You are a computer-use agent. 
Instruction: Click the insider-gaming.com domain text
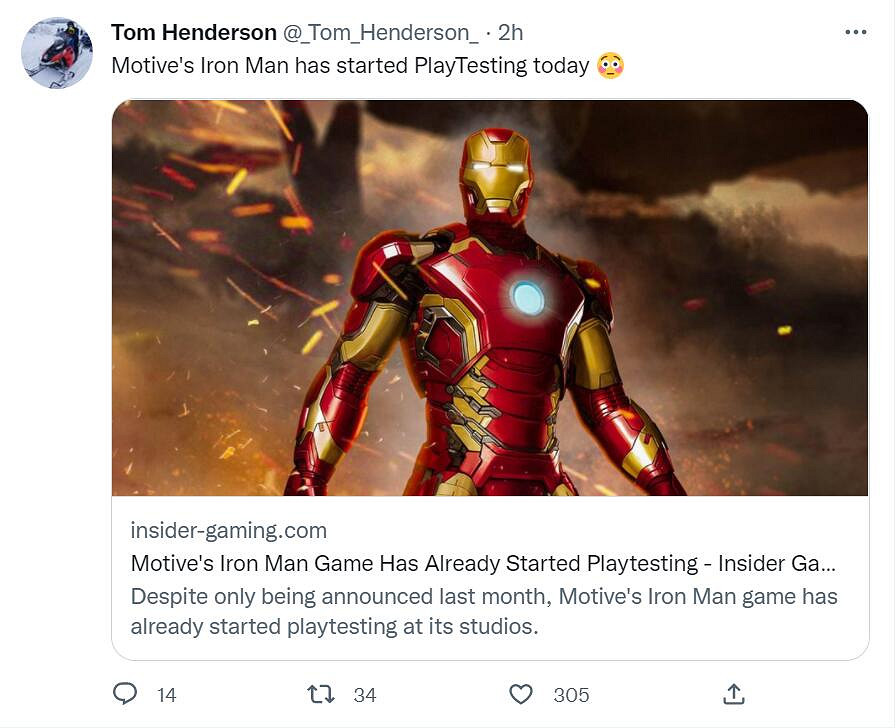(229, 530)
